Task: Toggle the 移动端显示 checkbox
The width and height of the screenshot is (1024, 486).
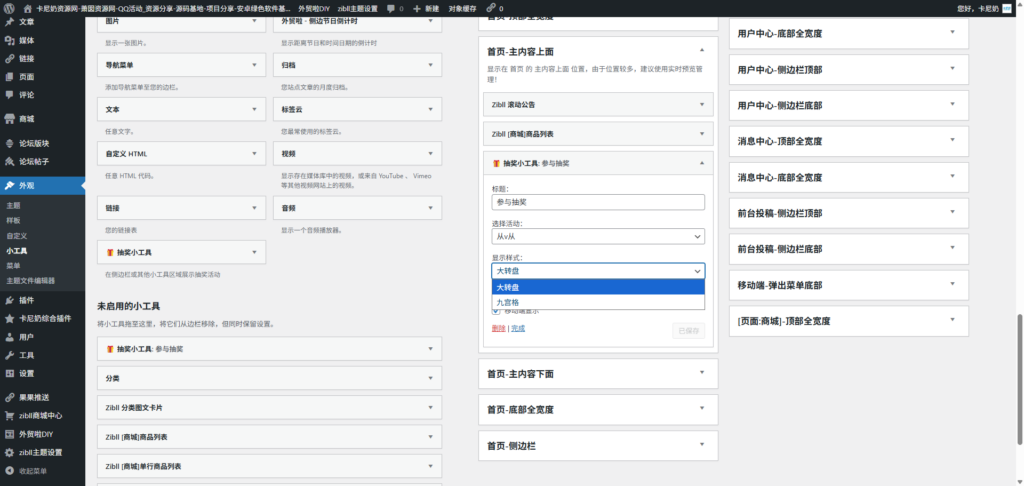Action: coord(496,311)
